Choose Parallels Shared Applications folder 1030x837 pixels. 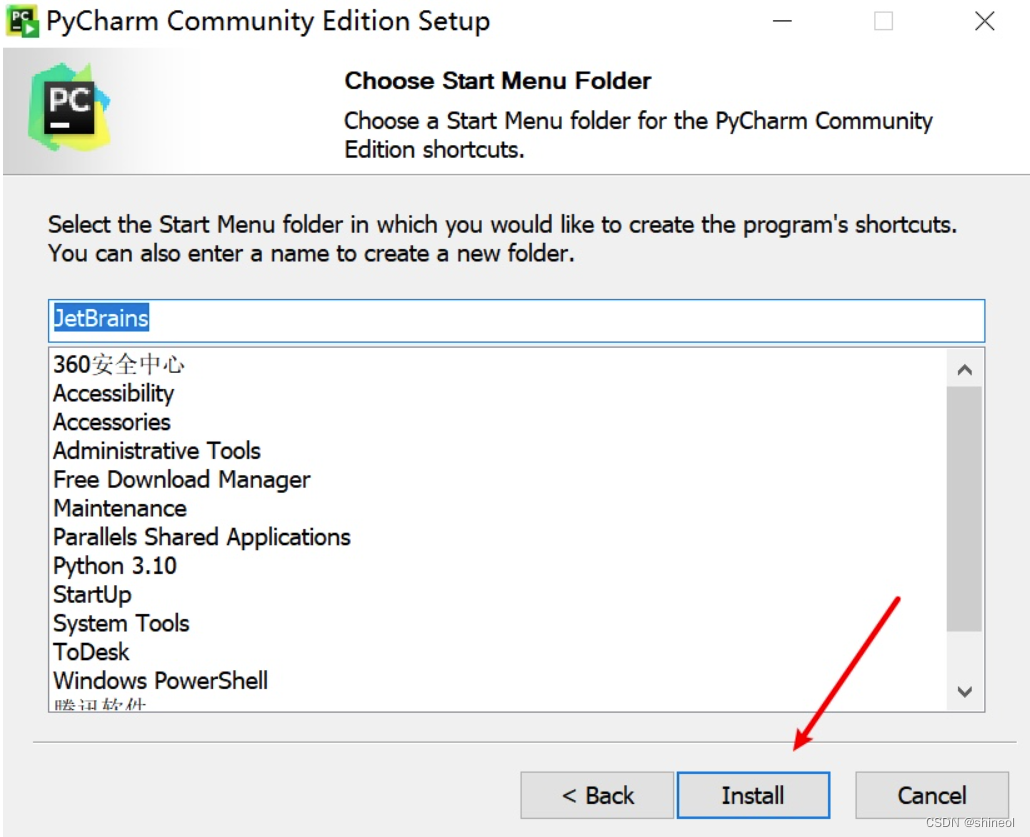point(202,537)
